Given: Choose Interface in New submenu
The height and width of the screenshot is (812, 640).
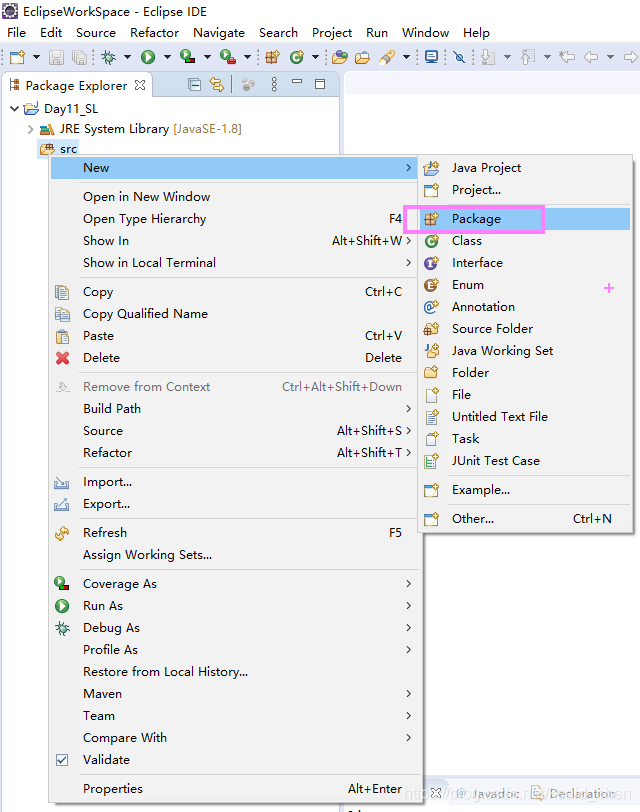Looking at the screenshot, I should click(525, 263).
